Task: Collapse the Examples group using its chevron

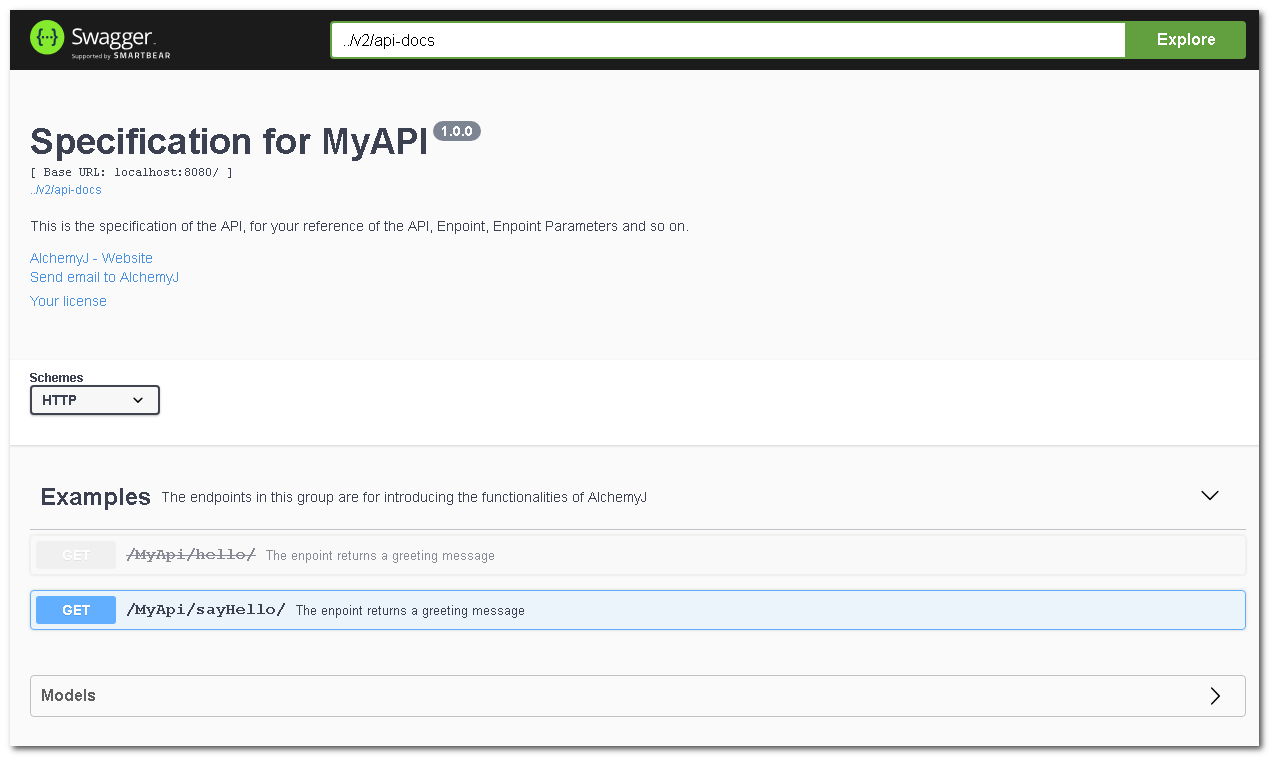Action: pyautogui.click(x=1209, y=496)
